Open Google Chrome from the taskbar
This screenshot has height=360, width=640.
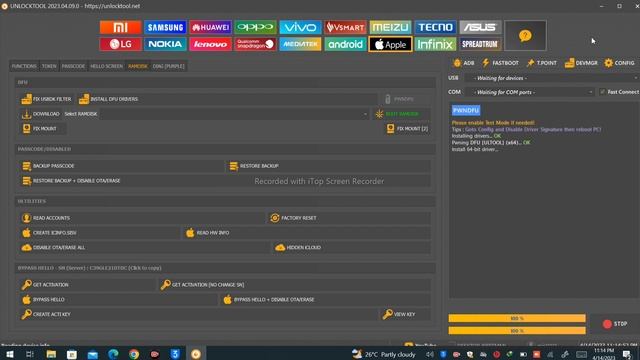tap(134, 354)
